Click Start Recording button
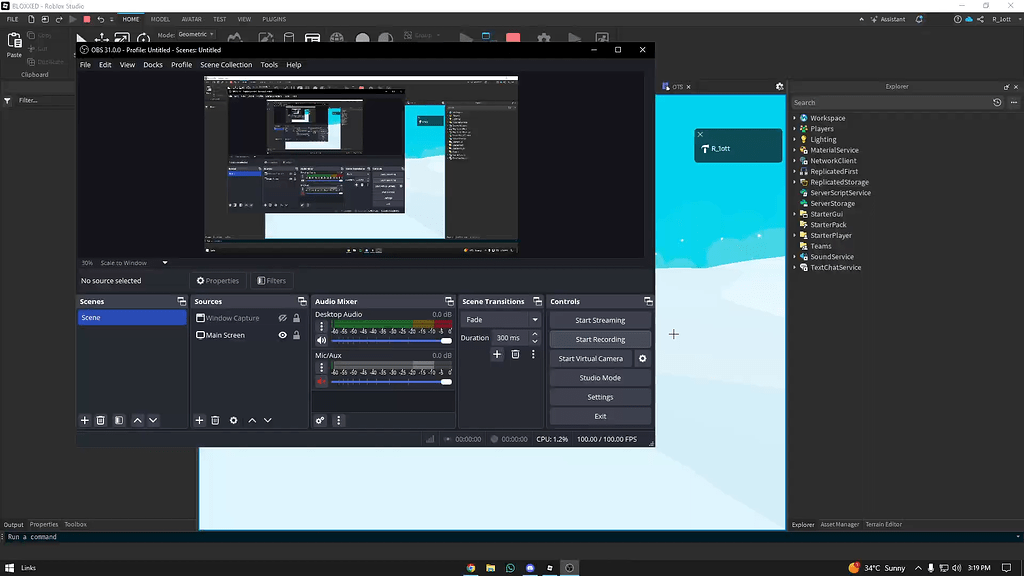The height and width of the screenshot is (576, 1024). click(x=600, y=340)
